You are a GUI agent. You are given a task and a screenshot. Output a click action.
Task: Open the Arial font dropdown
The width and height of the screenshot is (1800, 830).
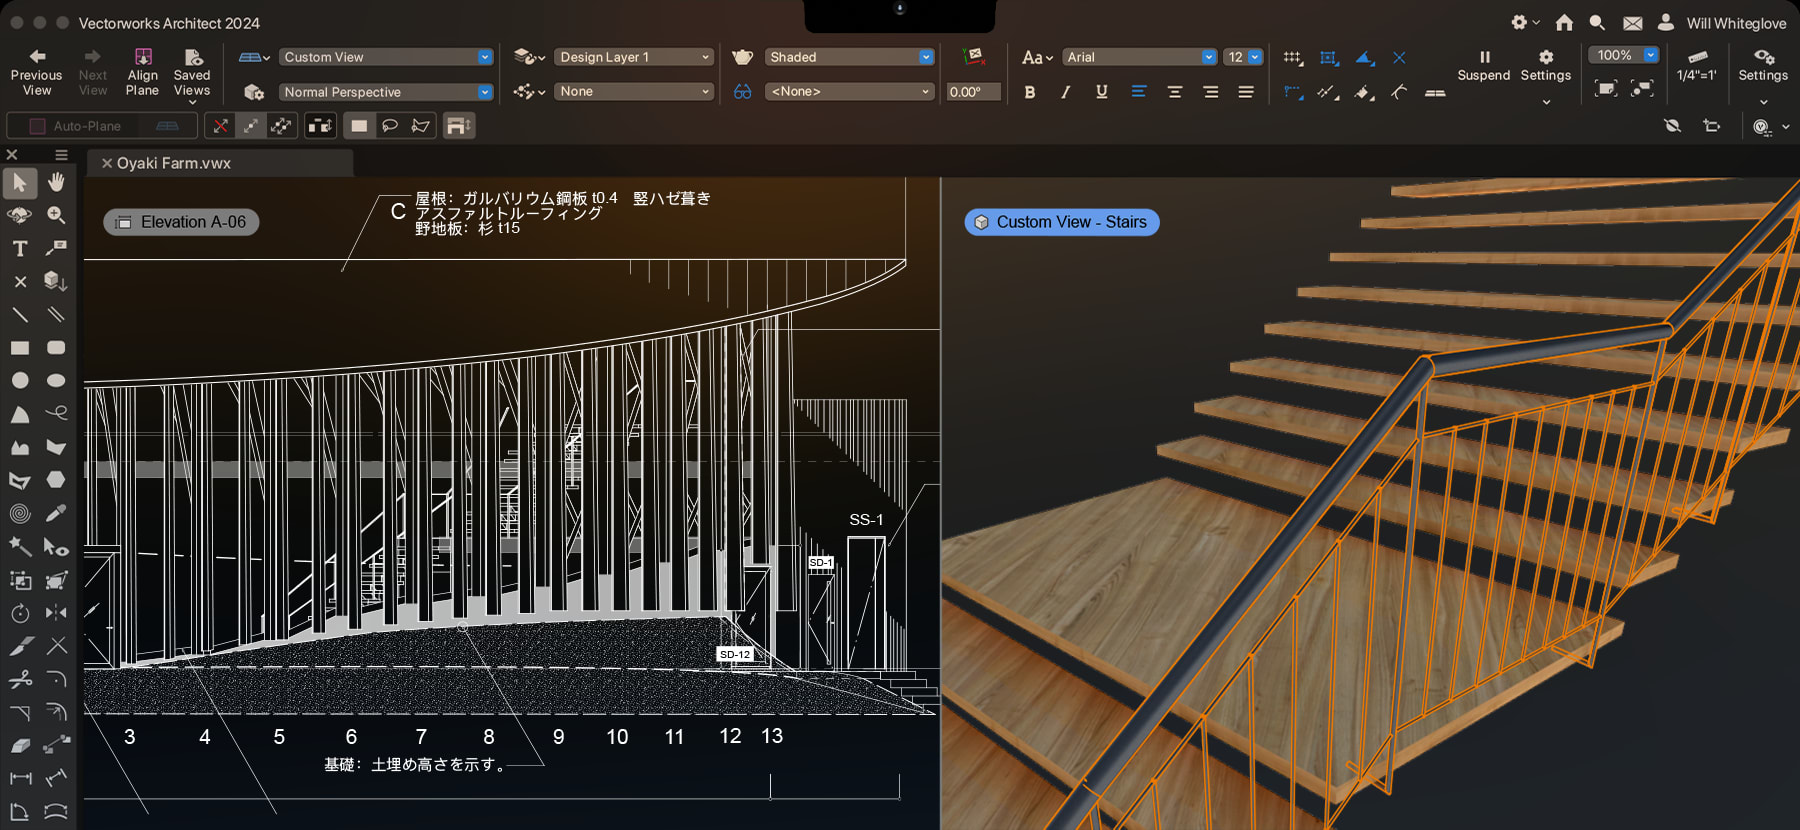[x=1139, y=57]
